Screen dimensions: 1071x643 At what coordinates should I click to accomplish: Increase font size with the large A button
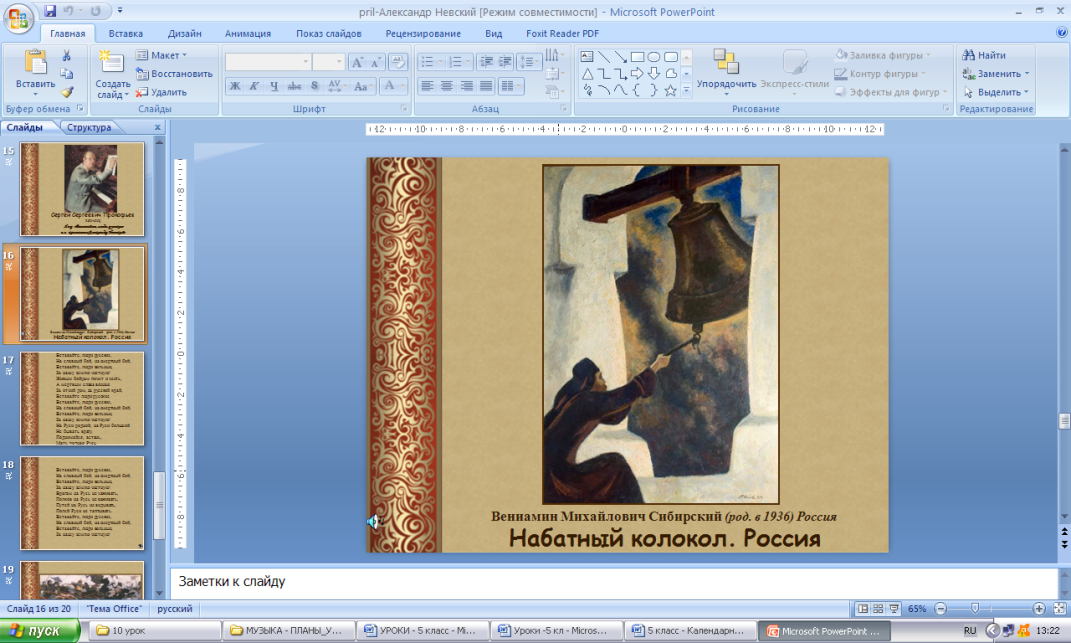(357, 62)
